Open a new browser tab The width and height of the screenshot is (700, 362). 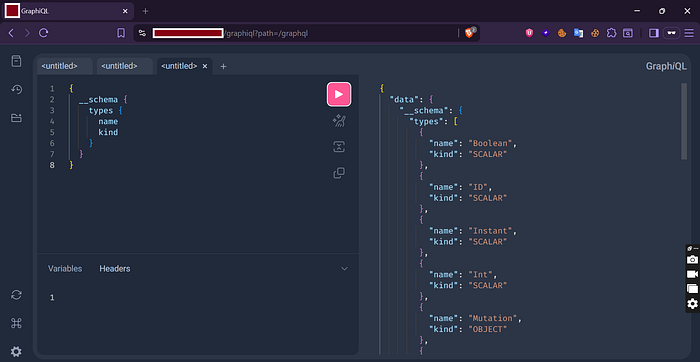(145, 11)
